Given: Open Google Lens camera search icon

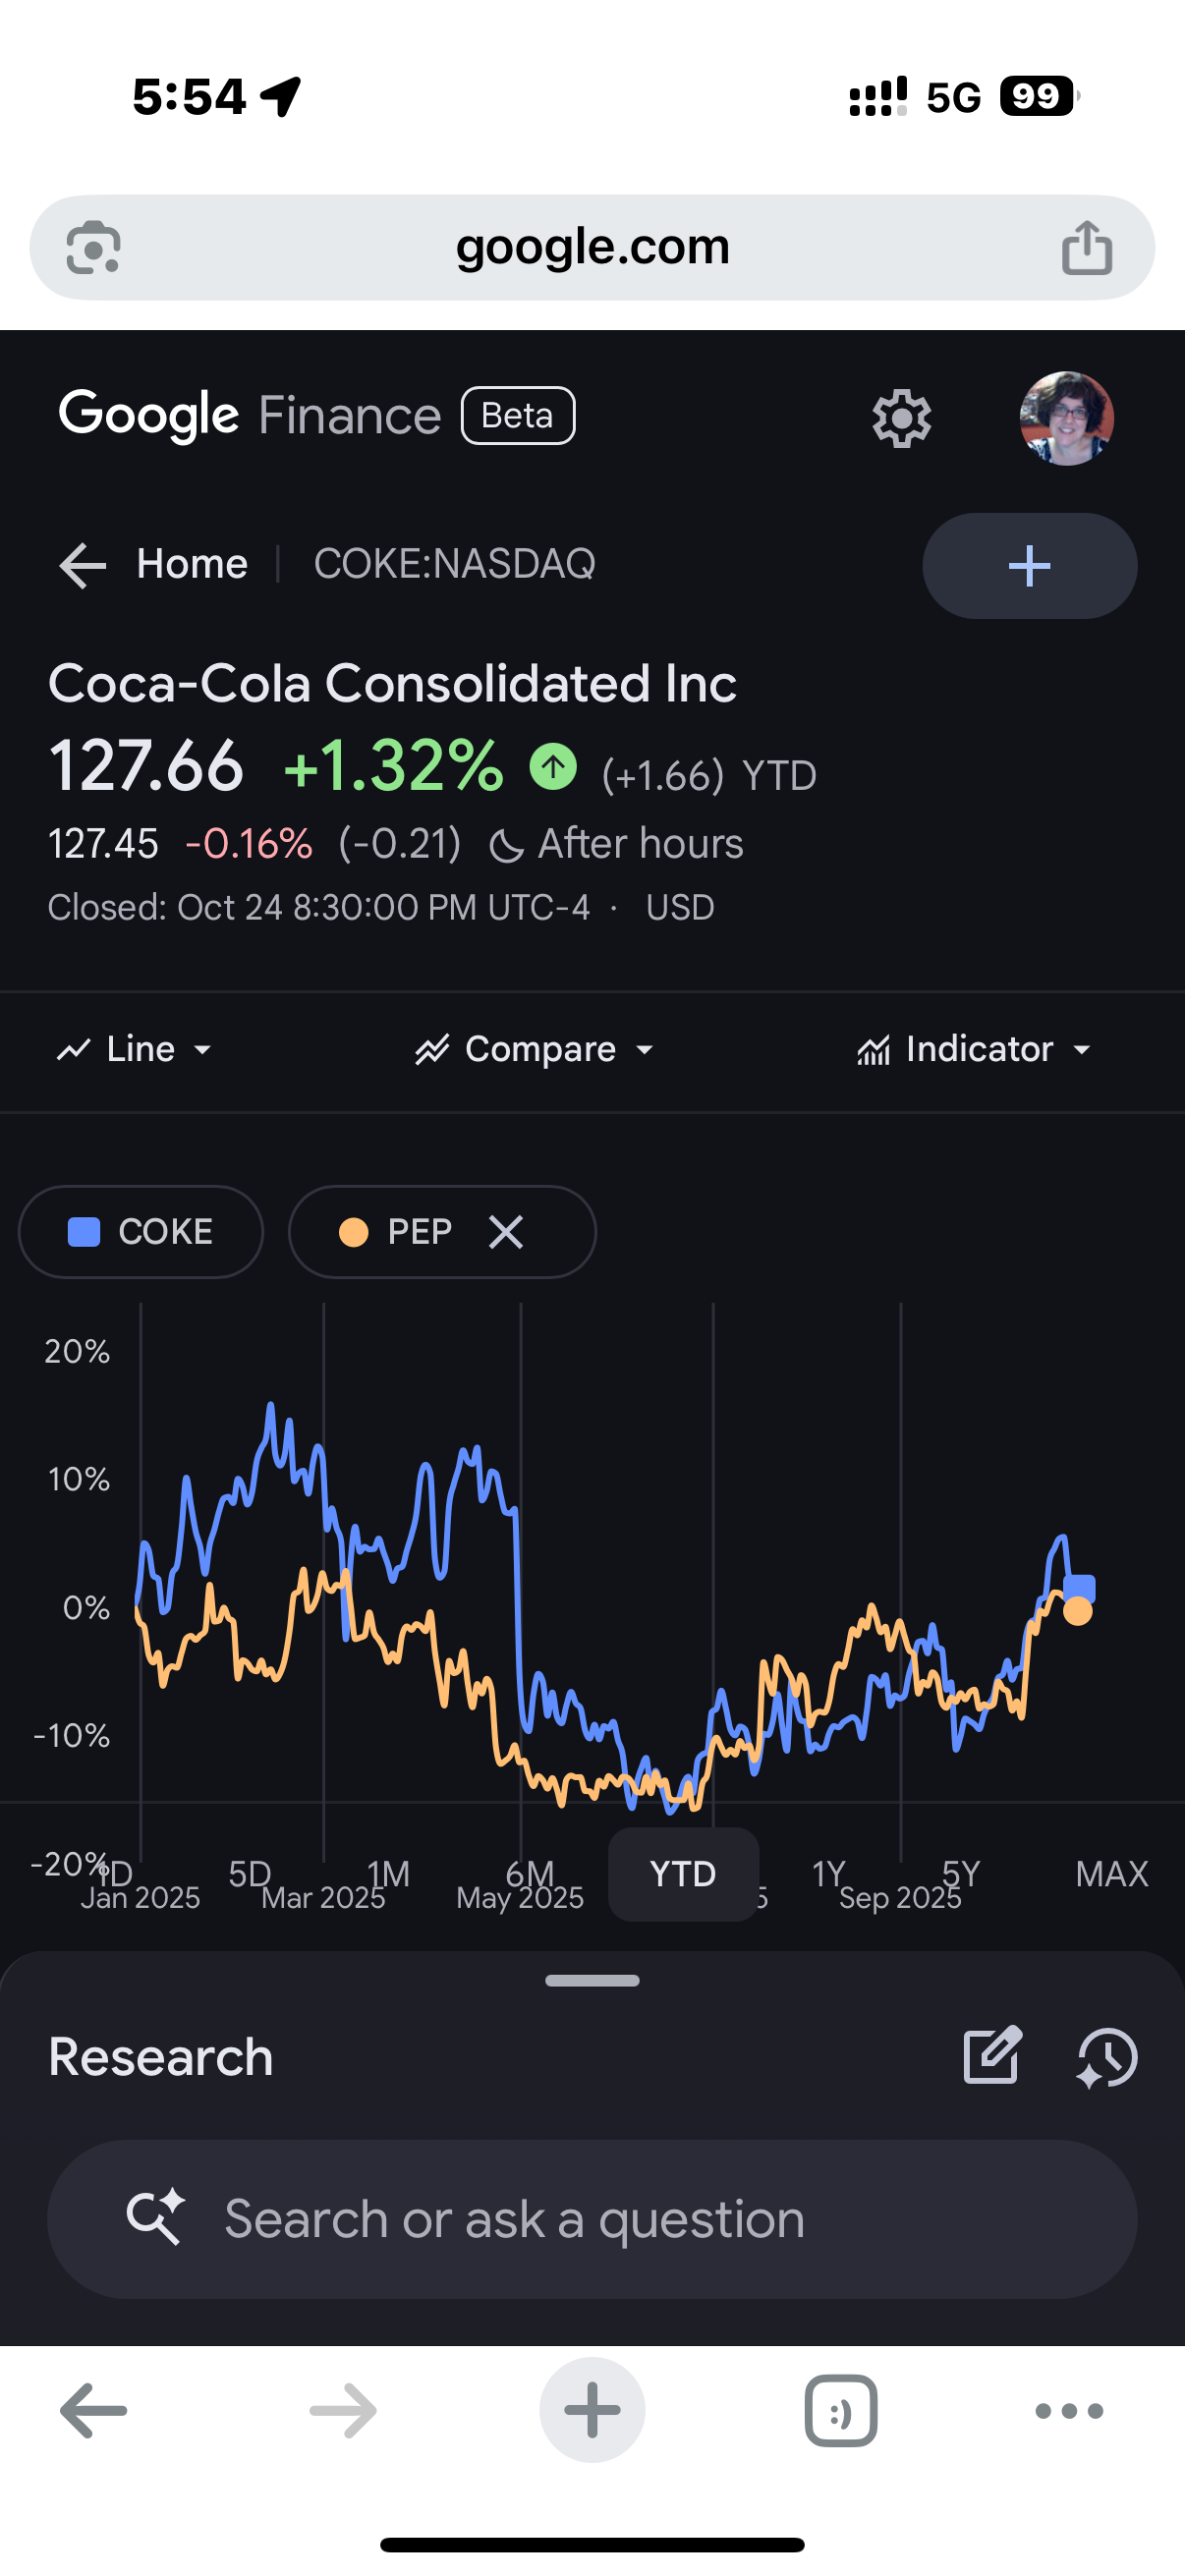Looking at the screenshot, I should [x=93, y=247].
